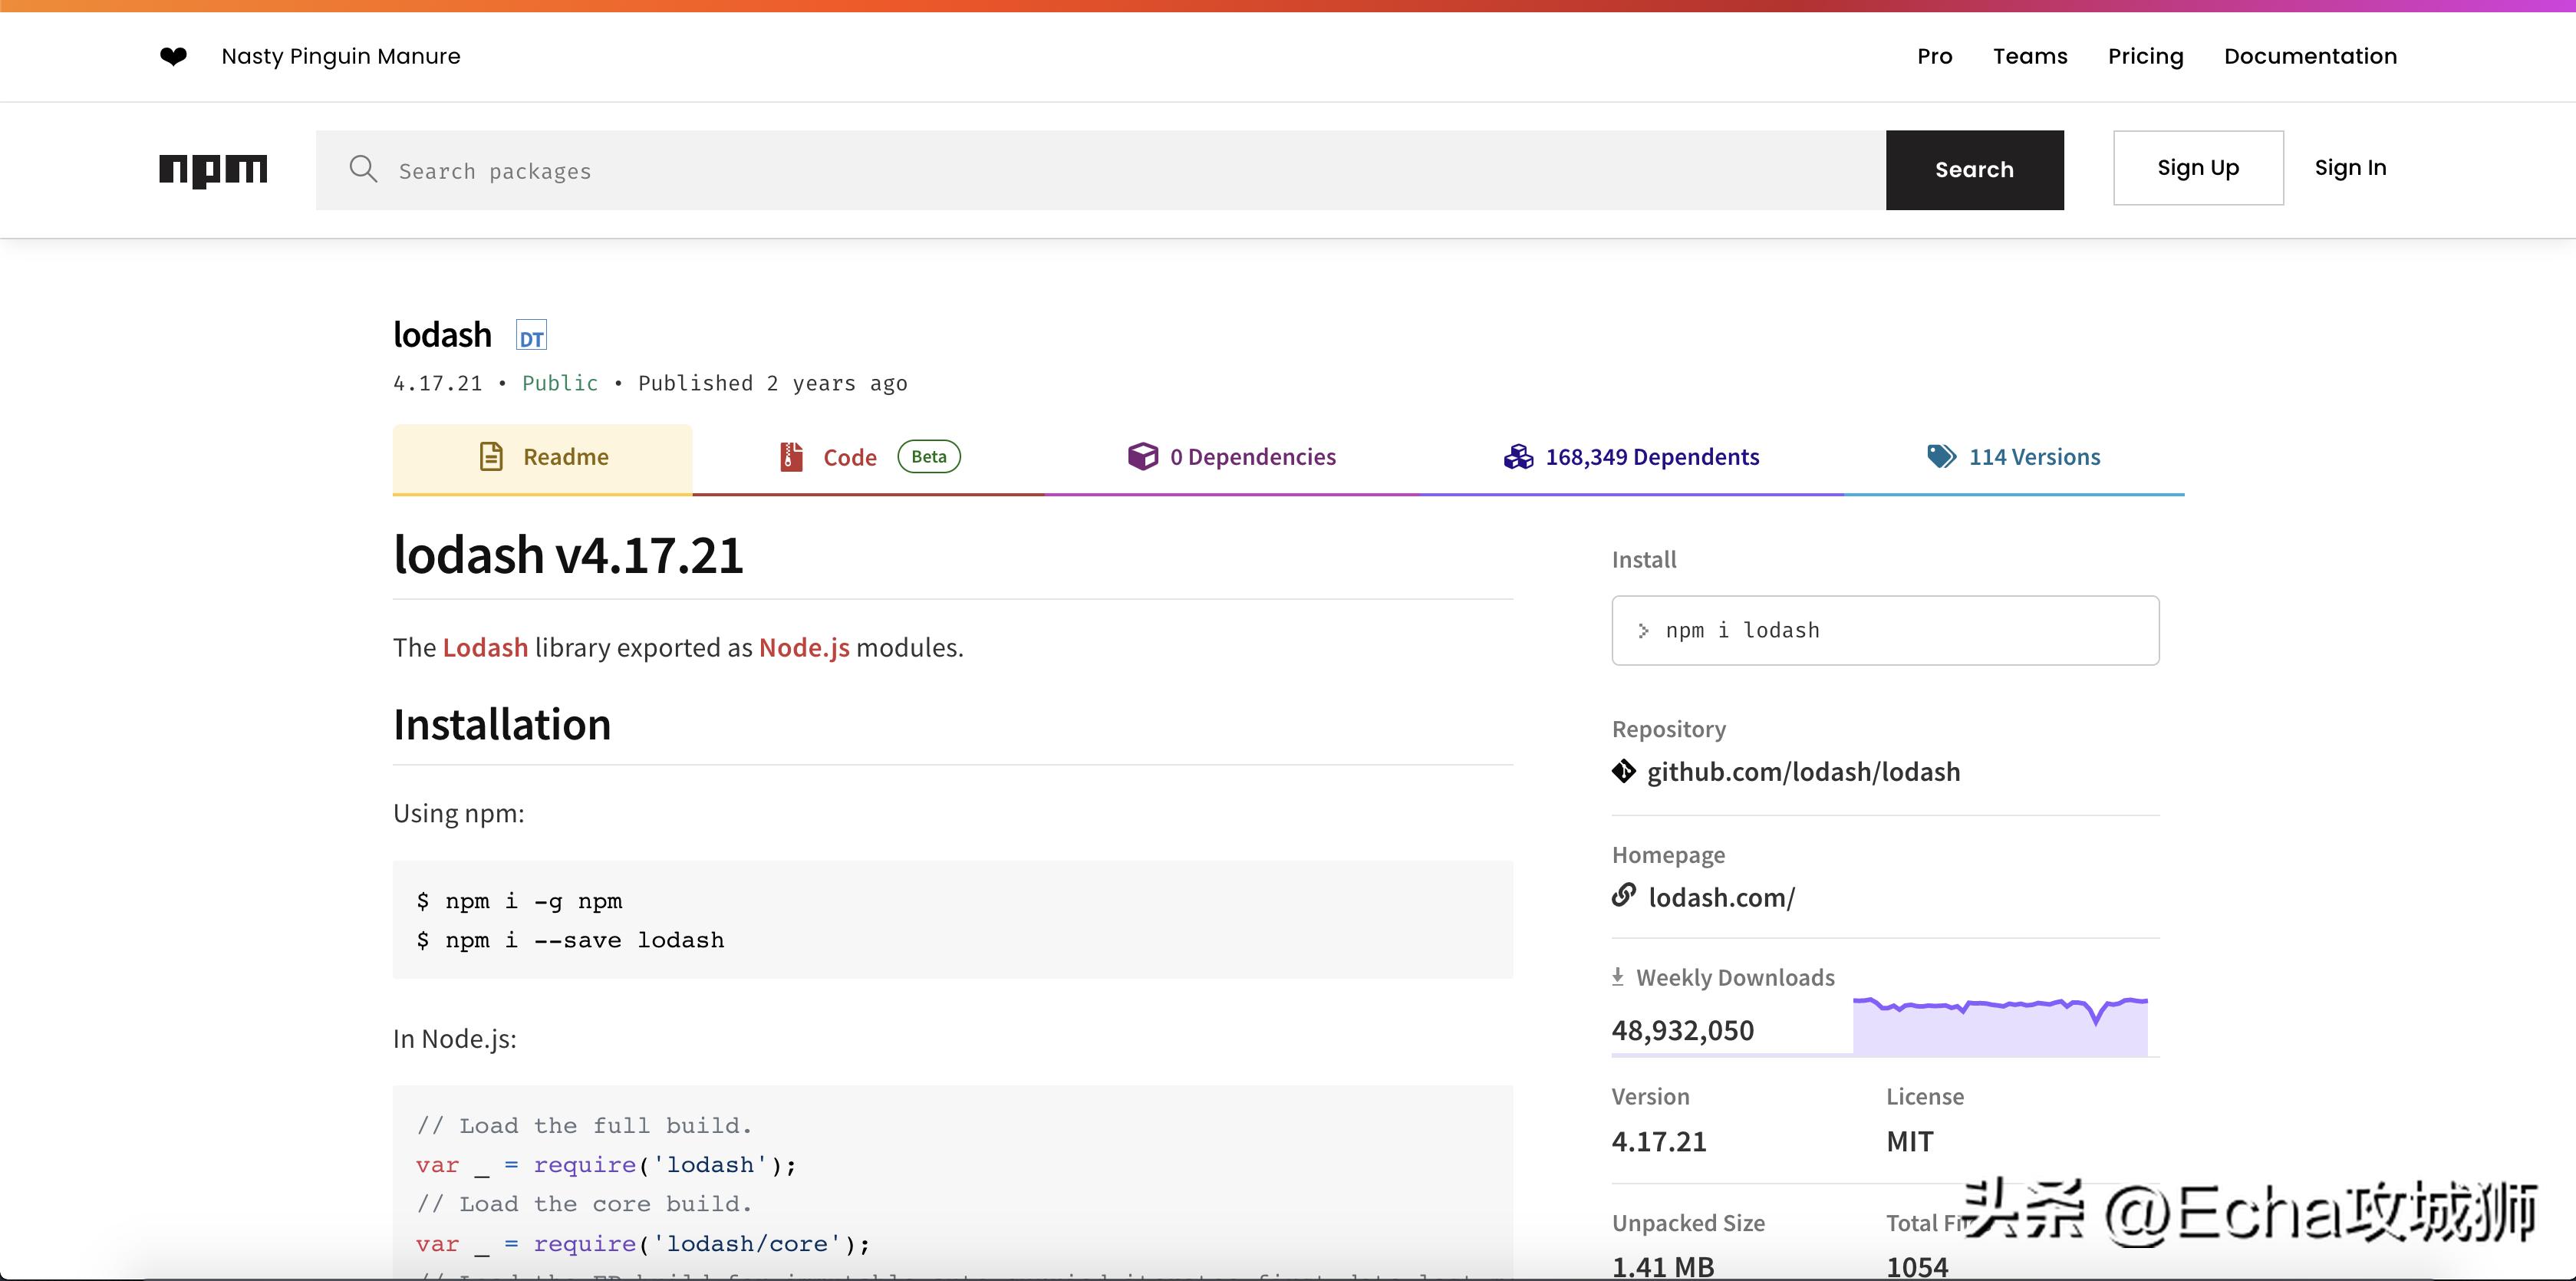The height and width of the screenshot is (1281, 2576).
Task: Click the black heart icon
Action: [x=173, y=57]
